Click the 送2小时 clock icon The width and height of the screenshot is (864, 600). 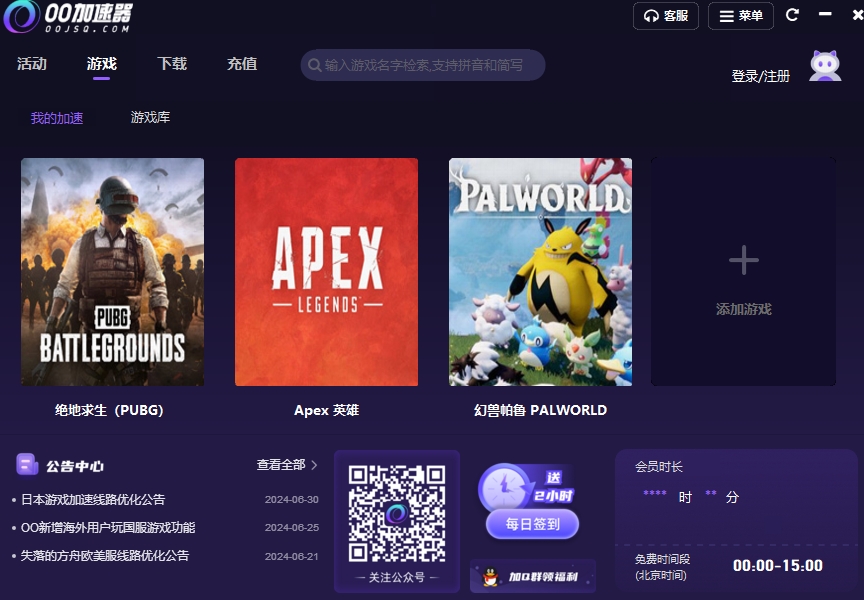point(505,487)
